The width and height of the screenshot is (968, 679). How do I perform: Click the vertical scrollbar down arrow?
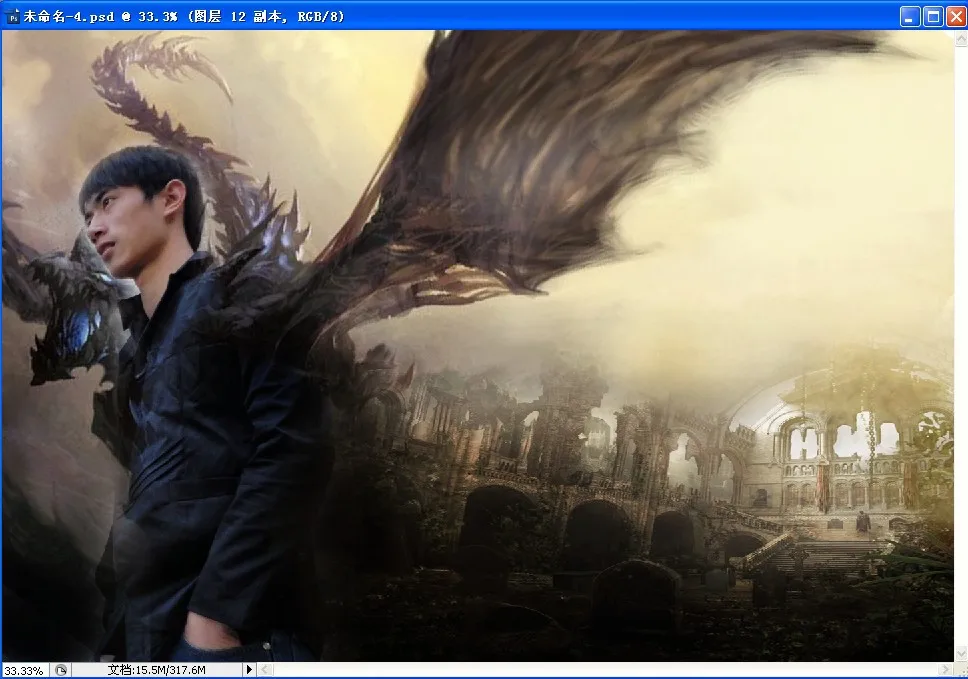pos(960,652)
